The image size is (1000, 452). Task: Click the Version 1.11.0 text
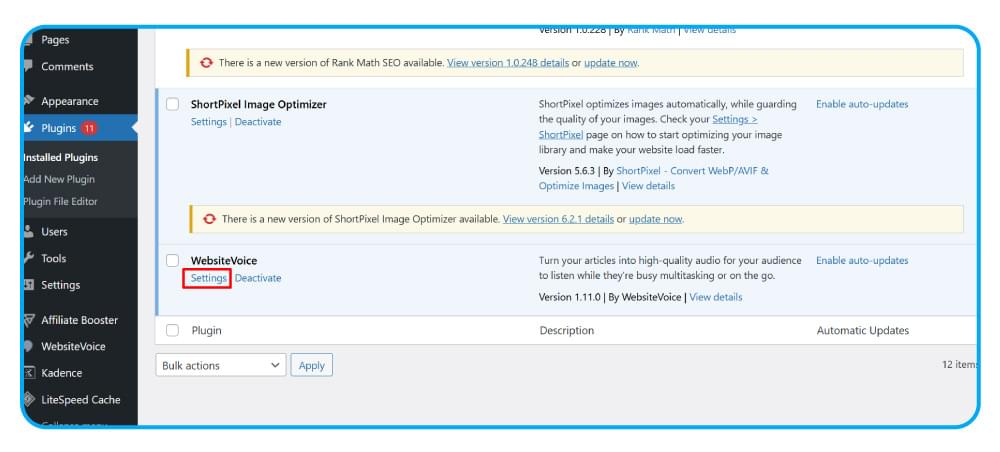click(570, 297)
